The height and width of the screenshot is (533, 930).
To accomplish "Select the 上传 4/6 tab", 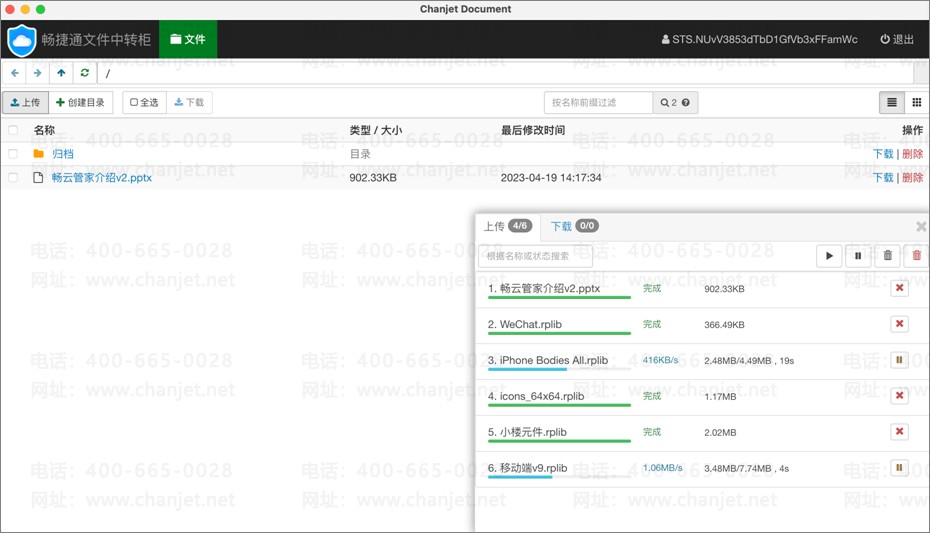I will pos(508,226).
